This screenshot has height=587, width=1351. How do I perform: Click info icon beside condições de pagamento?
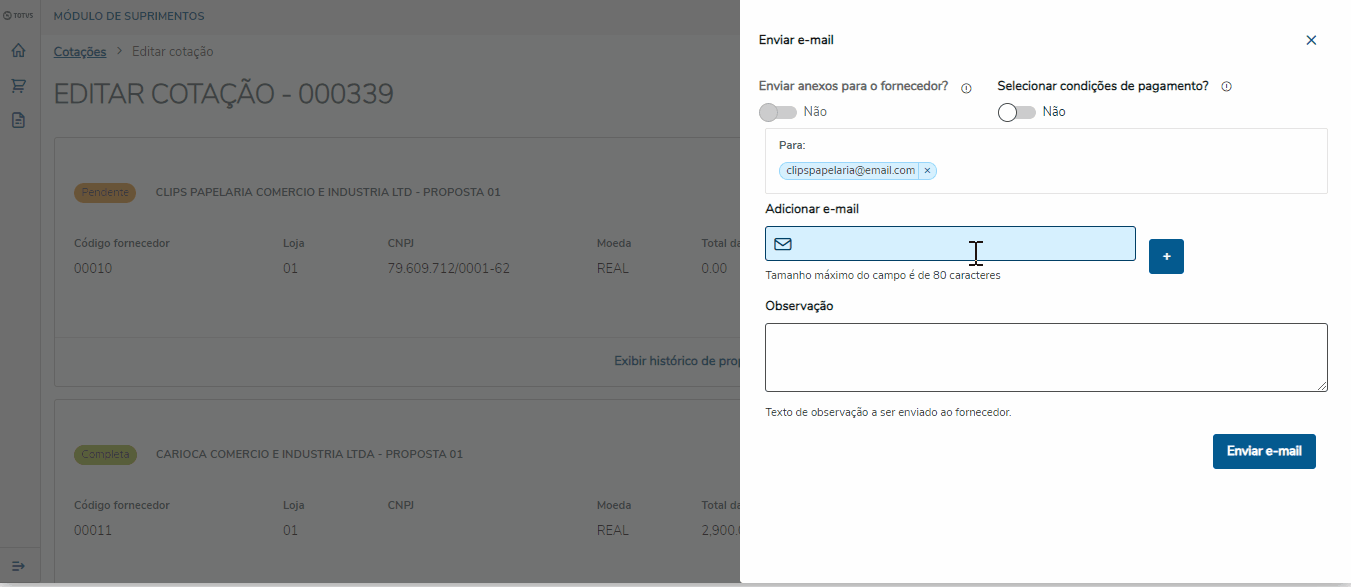tap(1226, 87)
